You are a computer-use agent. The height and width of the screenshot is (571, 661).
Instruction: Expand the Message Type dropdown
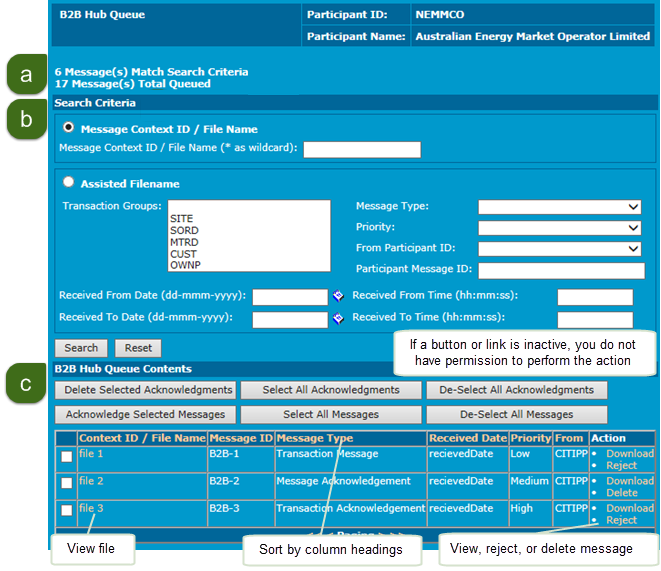point(559,207)
